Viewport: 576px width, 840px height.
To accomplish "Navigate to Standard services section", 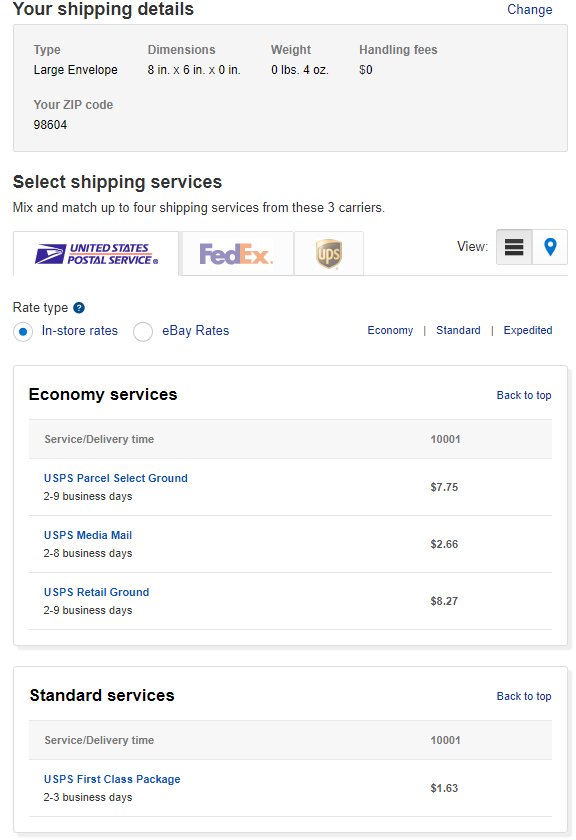I will pyautogui.click(x=458, y=329).
